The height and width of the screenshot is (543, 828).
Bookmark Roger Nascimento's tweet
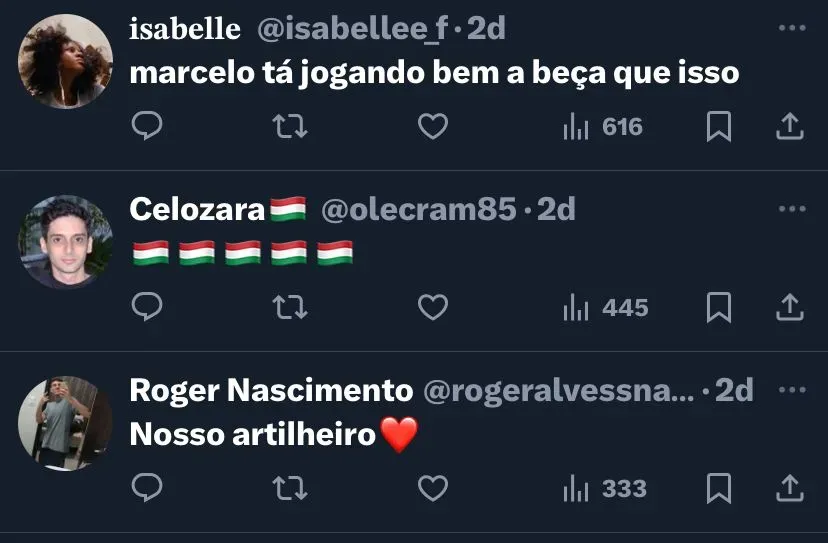[719, 489]
